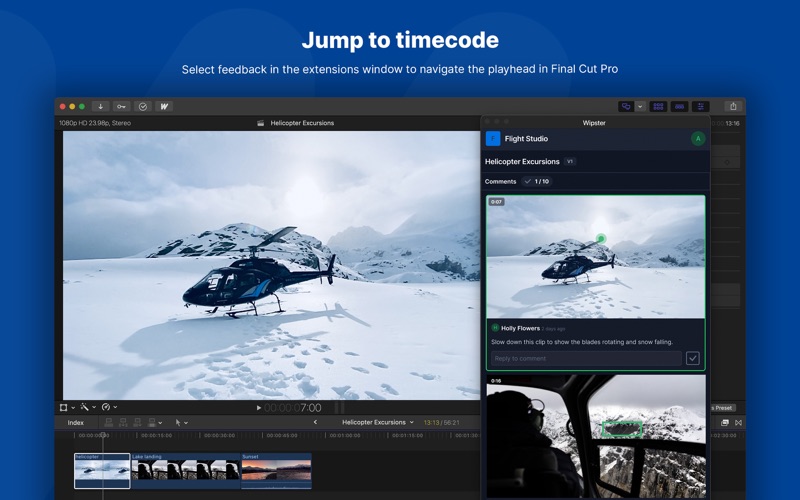This screenshot has width=800, height=500.
Task: Click the workflow extensions icon in Final Cut toolbar
Action: coord(626,107)
